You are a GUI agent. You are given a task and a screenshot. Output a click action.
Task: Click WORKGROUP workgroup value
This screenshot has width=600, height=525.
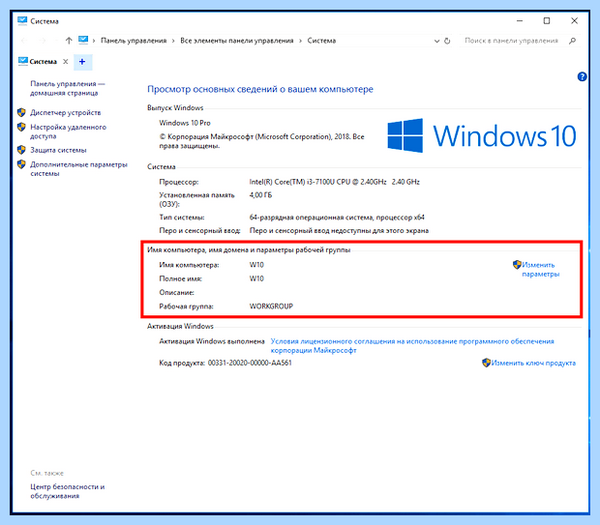tap(271, 306)
